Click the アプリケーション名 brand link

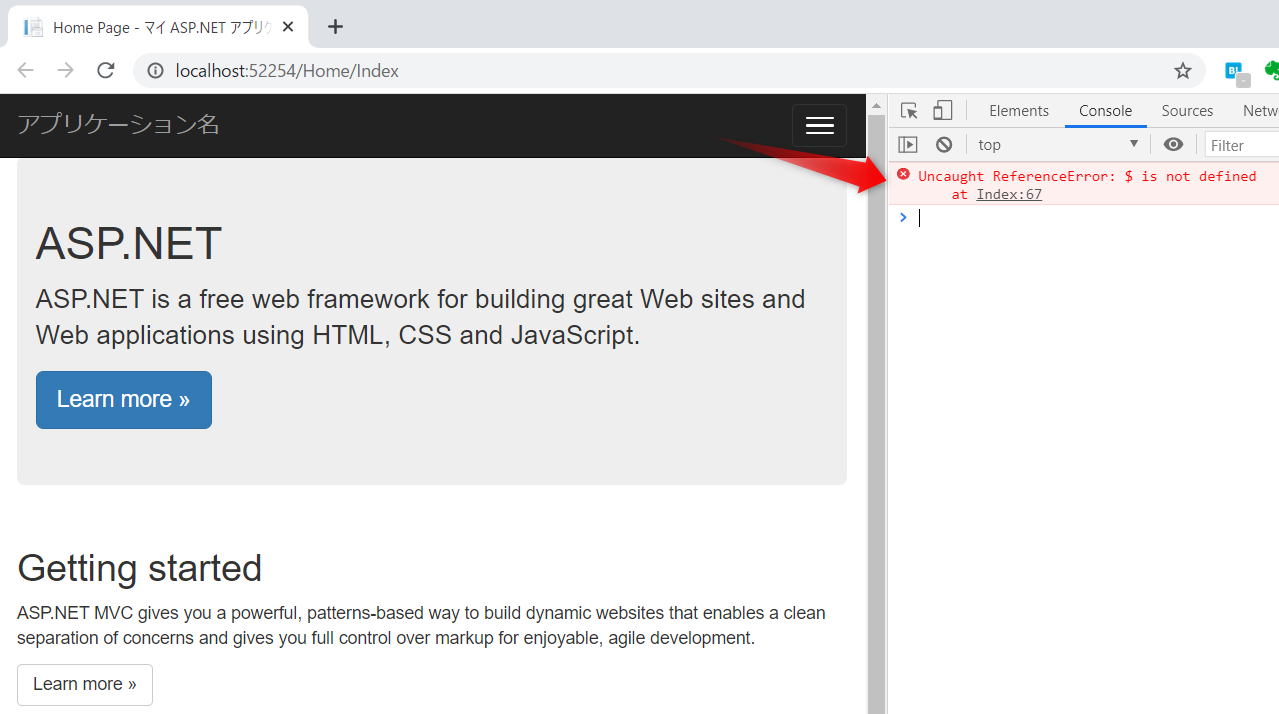click(x=118, y=125)
